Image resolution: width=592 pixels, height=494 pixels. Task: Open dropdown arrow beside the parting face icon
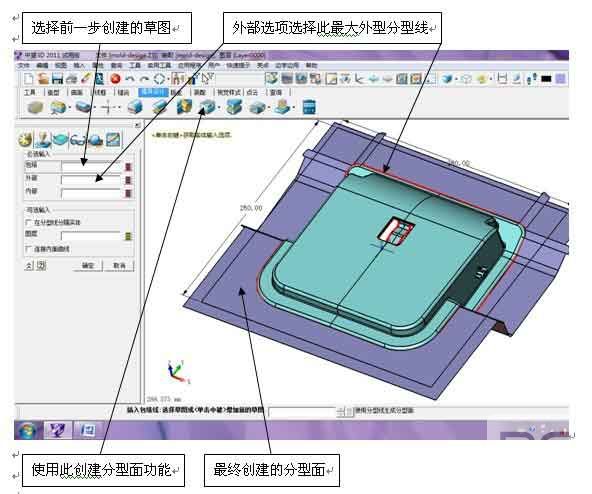pyautogui.click(x=219, y=108)
